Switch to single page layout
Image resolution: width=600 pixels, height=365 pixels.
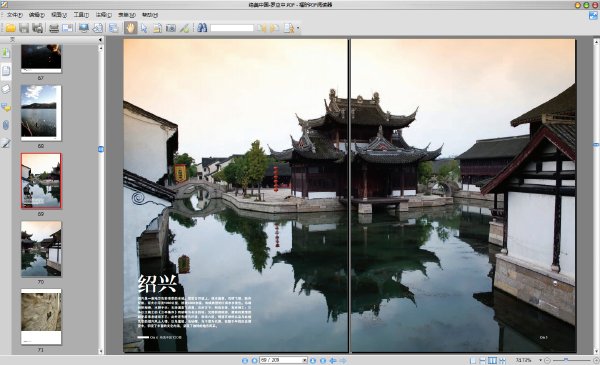click(x=473, y=360)
